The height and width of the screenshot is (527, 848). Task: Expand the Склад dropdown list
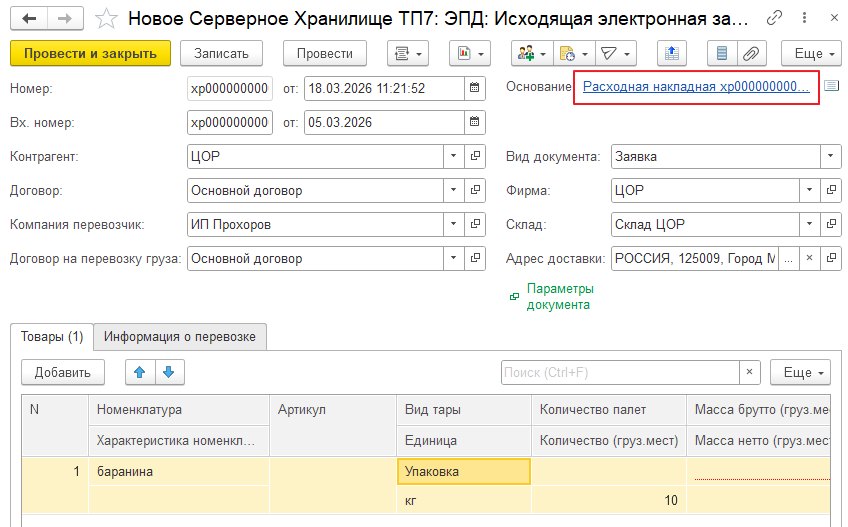[809, 225]
